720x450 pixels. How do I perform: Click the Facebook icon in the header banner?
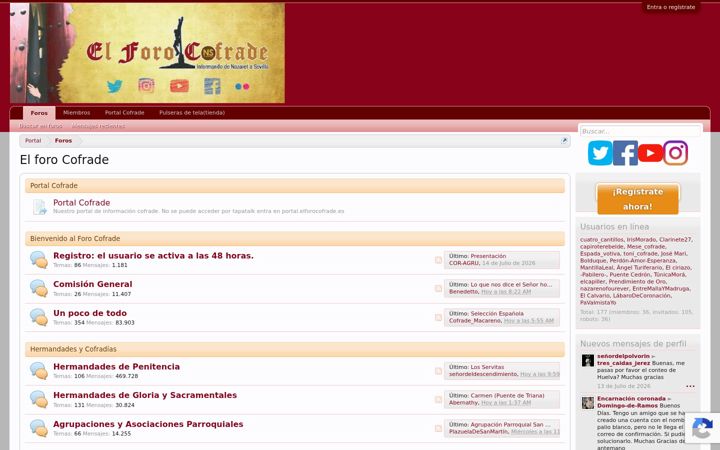[x=212, y=86]
